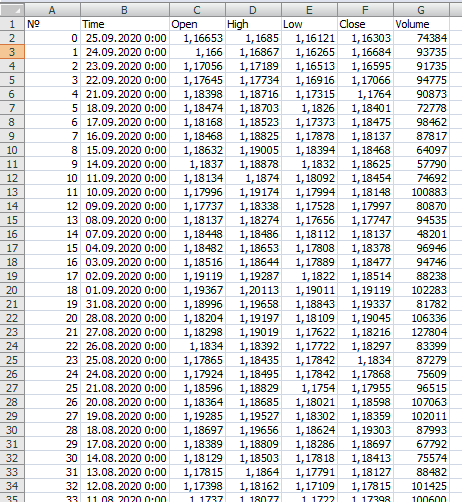This screenshot has height=502, width=462.
Task: Select row 34 header
Action: click(x=12, y=486)
